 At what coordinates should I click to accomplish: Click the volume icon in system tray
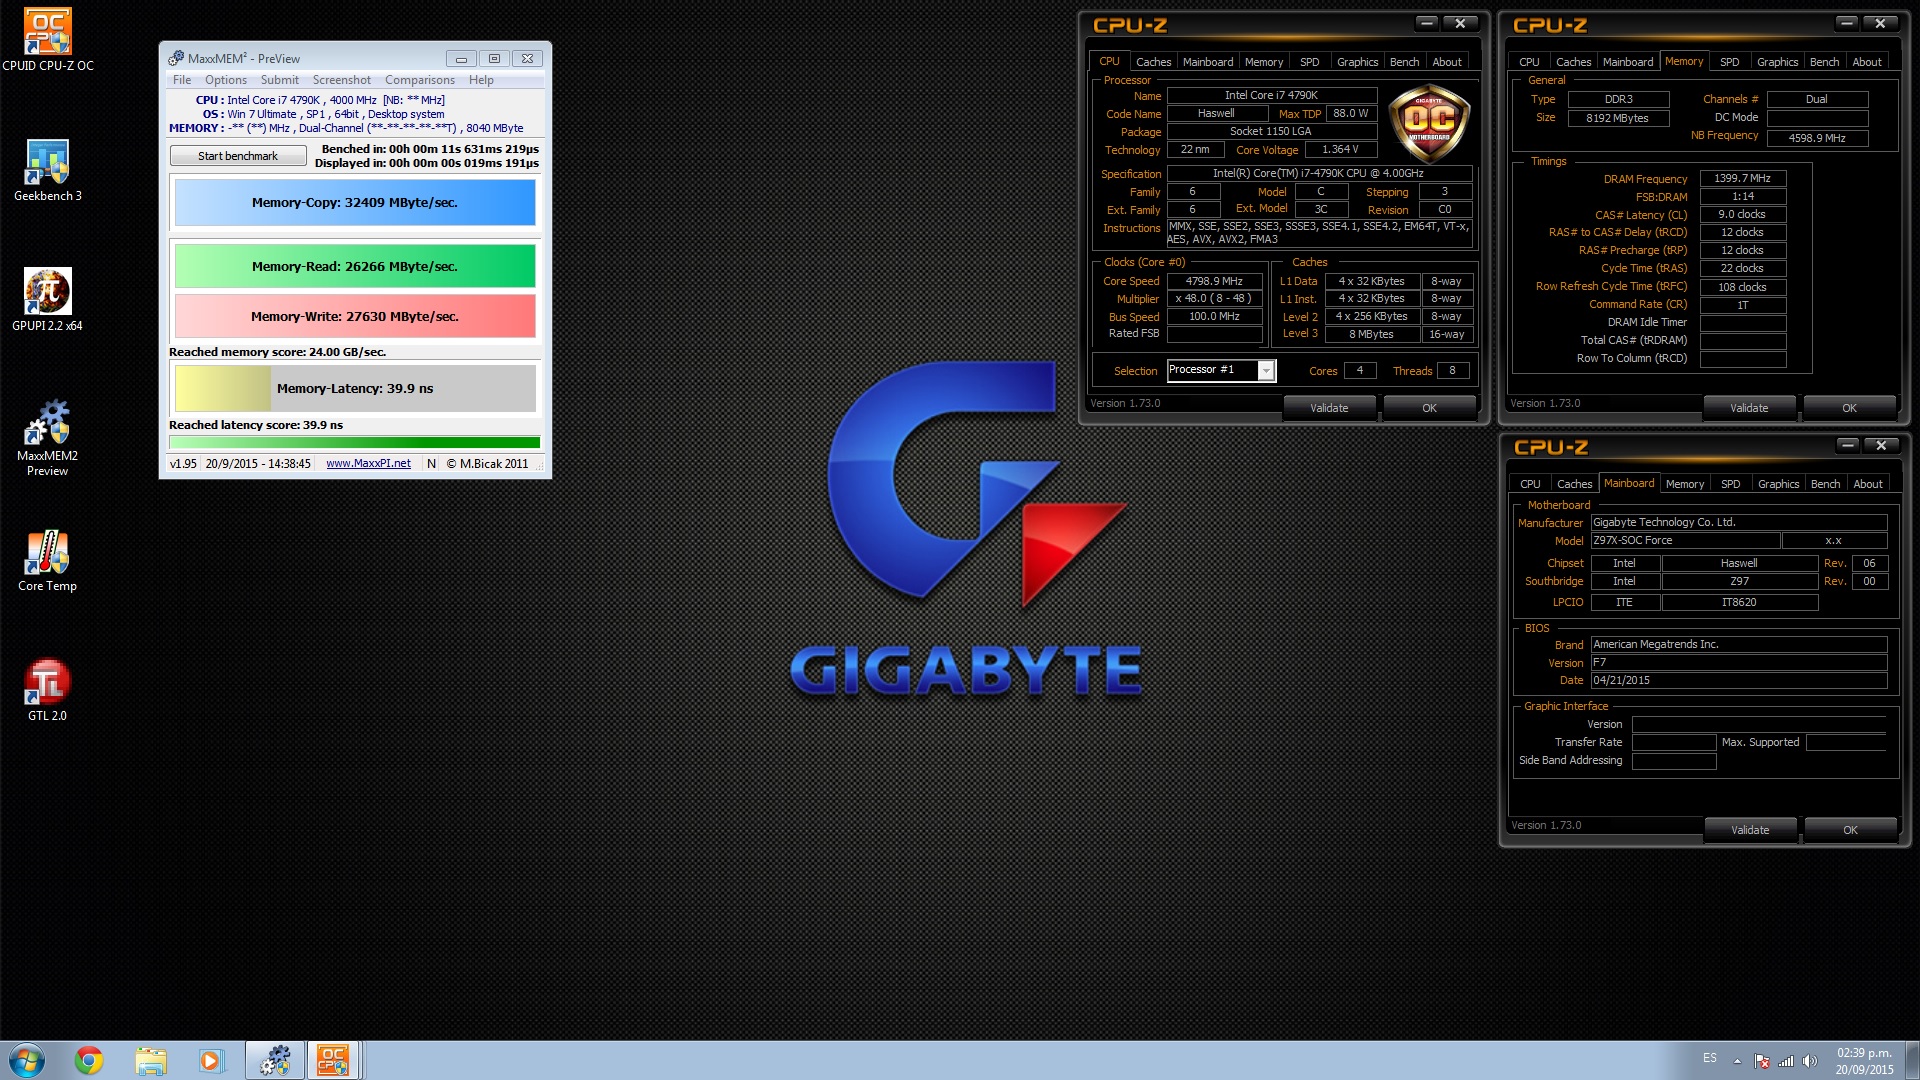[1809, 1061]
